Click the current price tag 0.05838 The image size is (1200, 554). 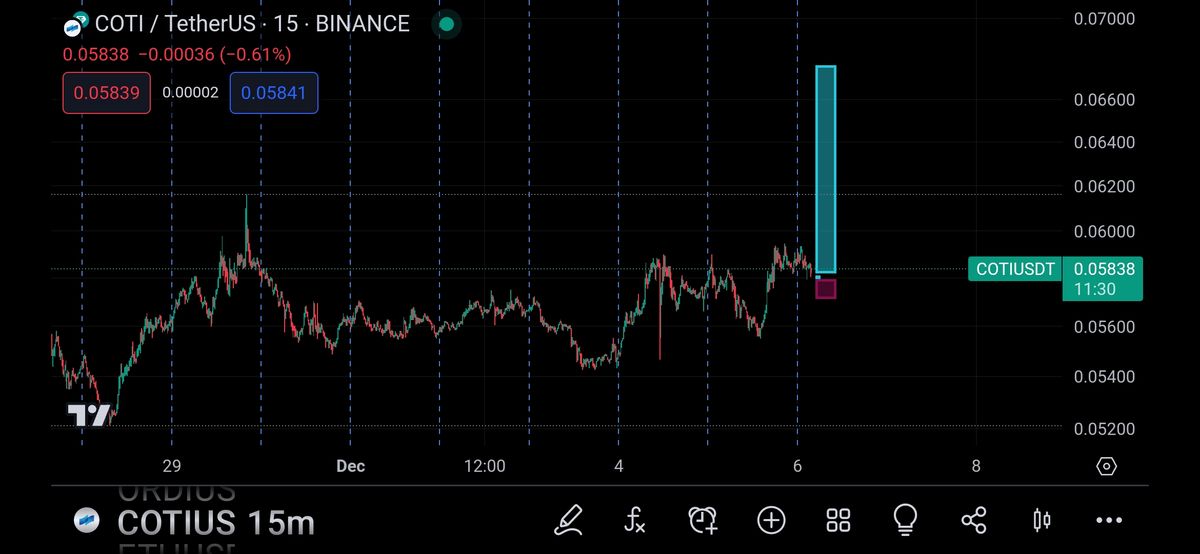(1103, 278)
